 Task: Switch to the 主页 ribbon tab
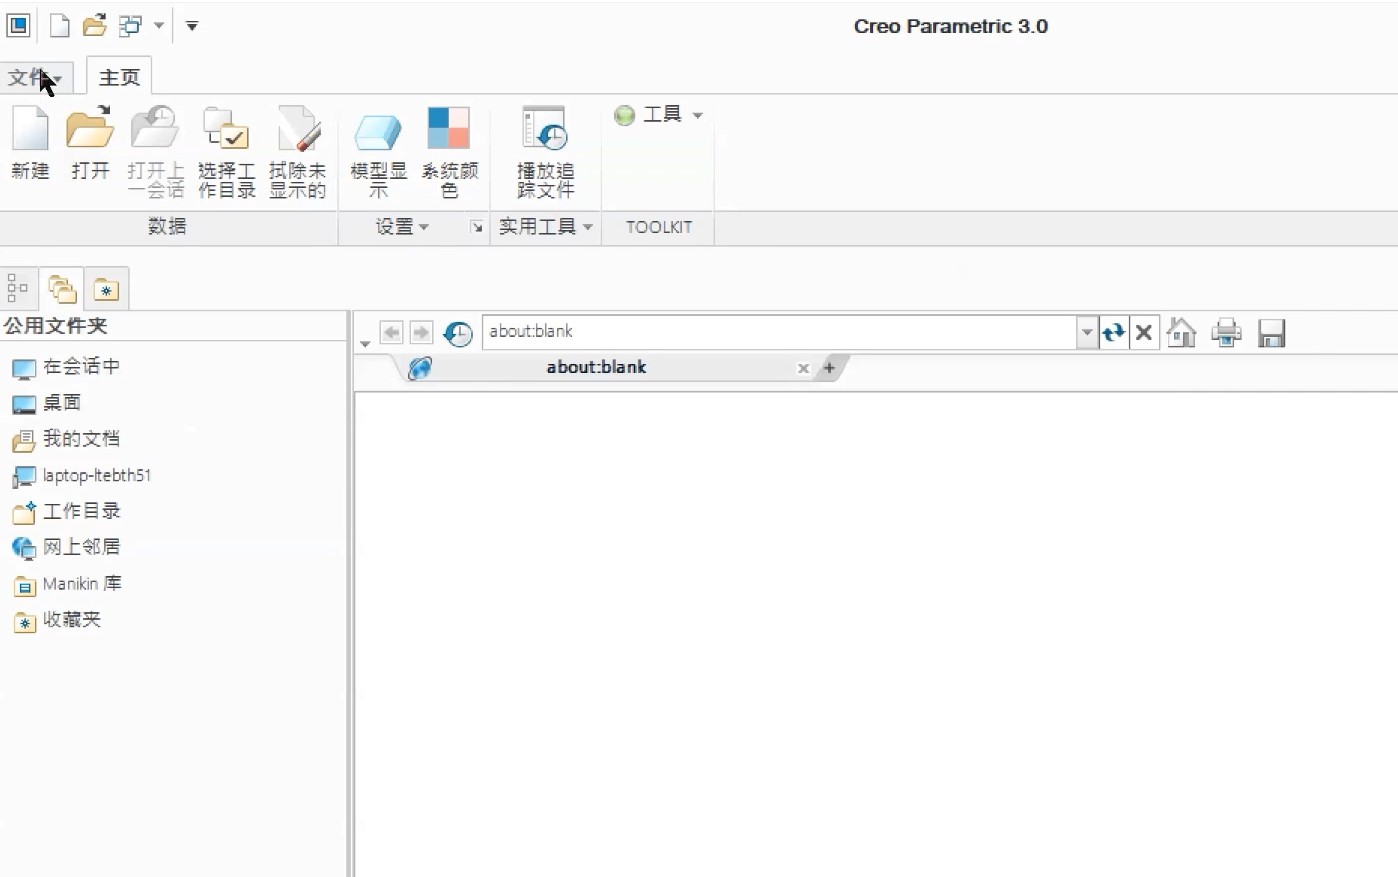click(x=119, y=78)
